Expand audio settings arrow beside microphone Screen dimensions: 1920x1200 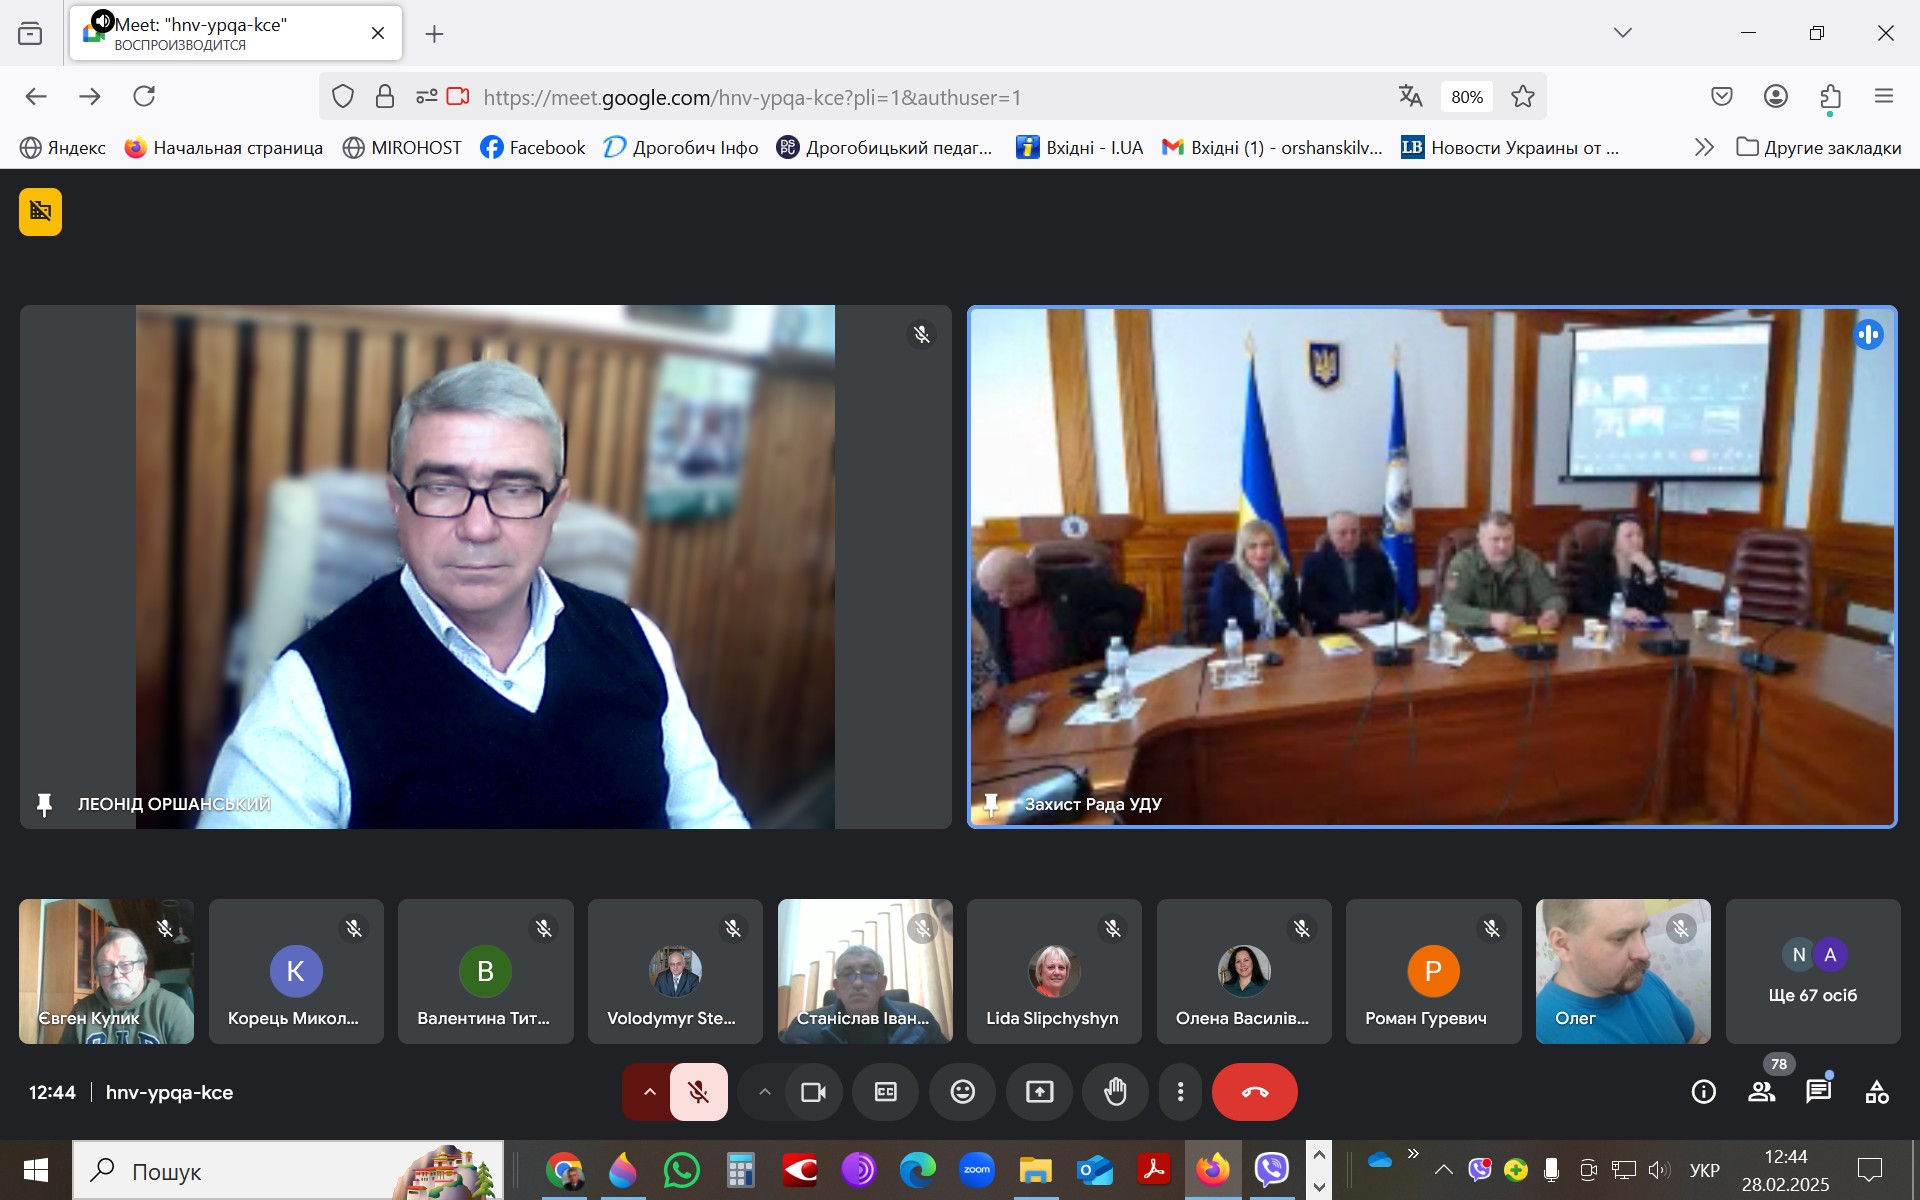(x=649, y=1092)
